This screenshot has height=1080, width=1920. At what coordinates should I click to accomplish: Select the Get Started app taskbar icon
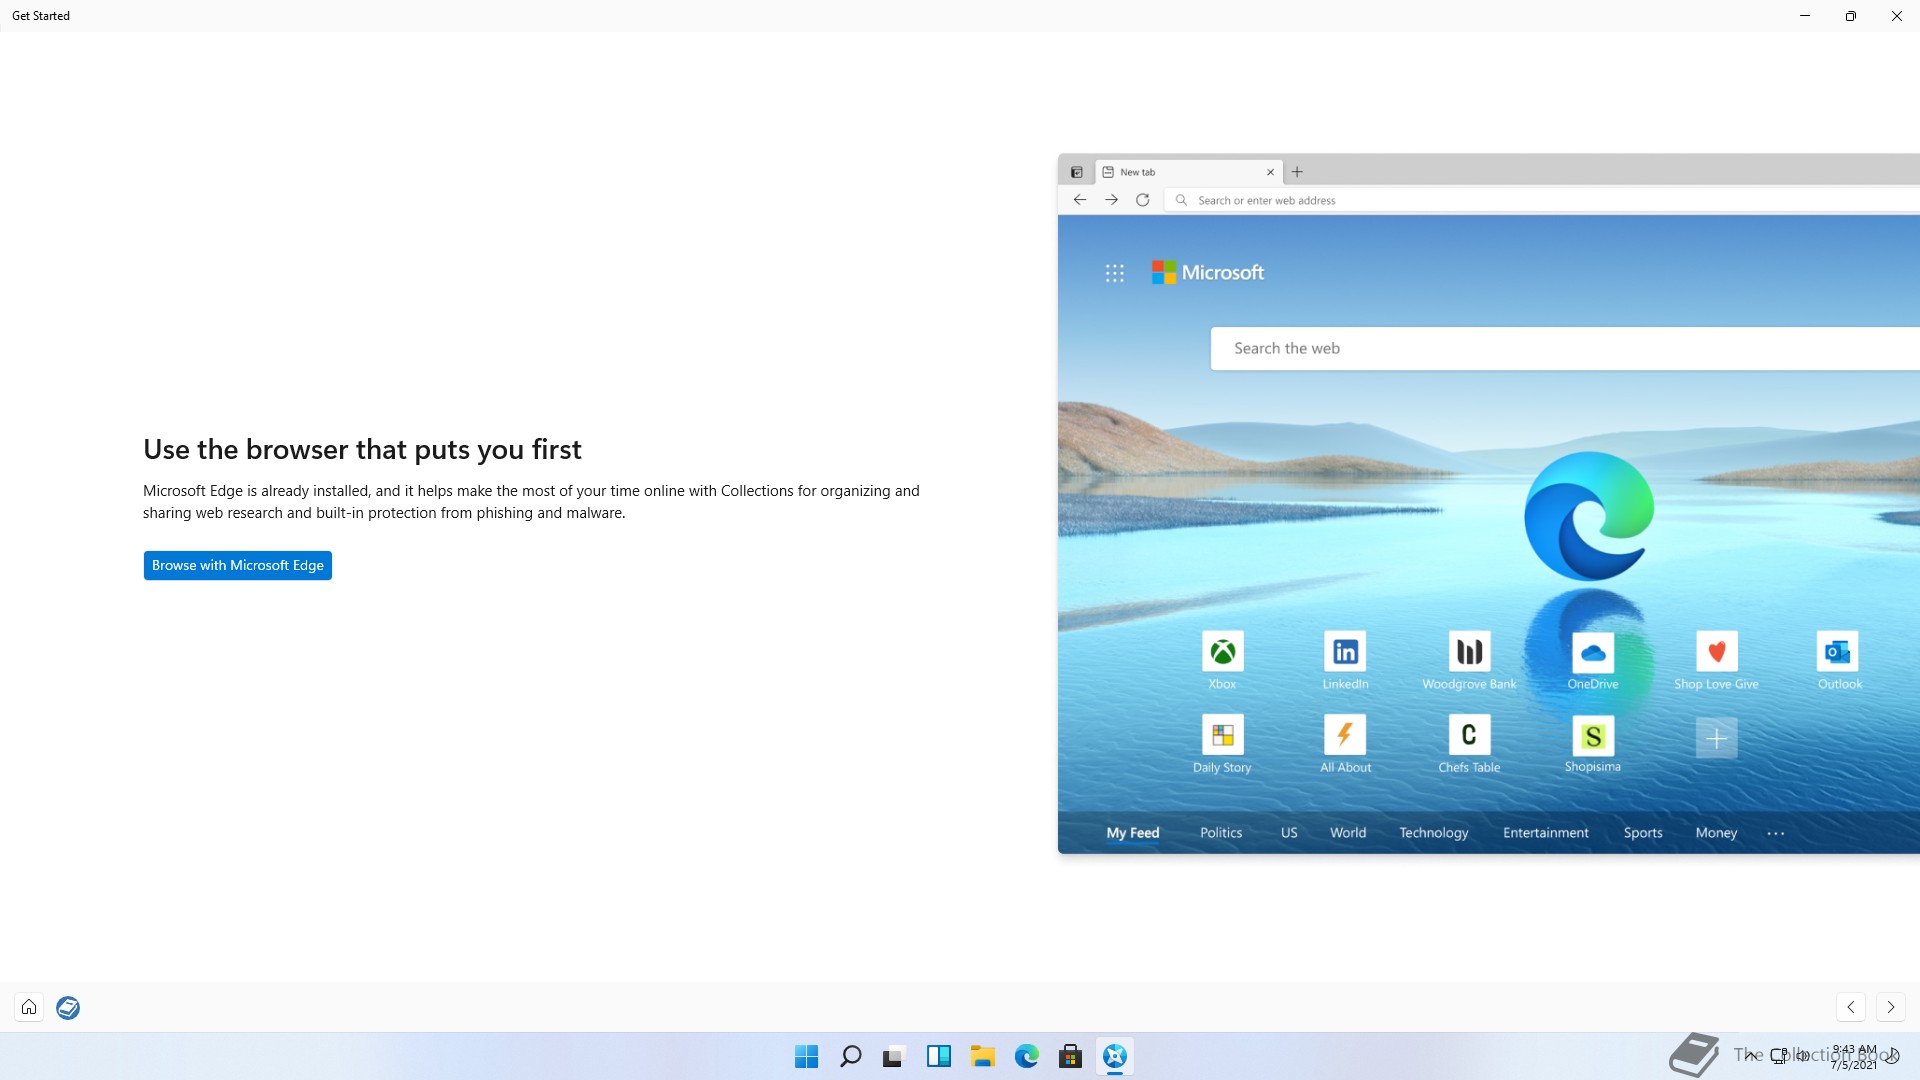point(1114,1056)
